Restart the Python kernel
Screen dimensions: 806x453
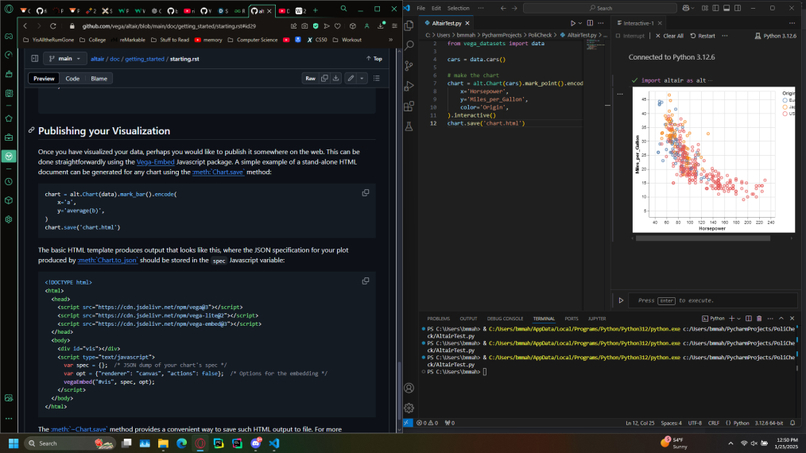703,36
